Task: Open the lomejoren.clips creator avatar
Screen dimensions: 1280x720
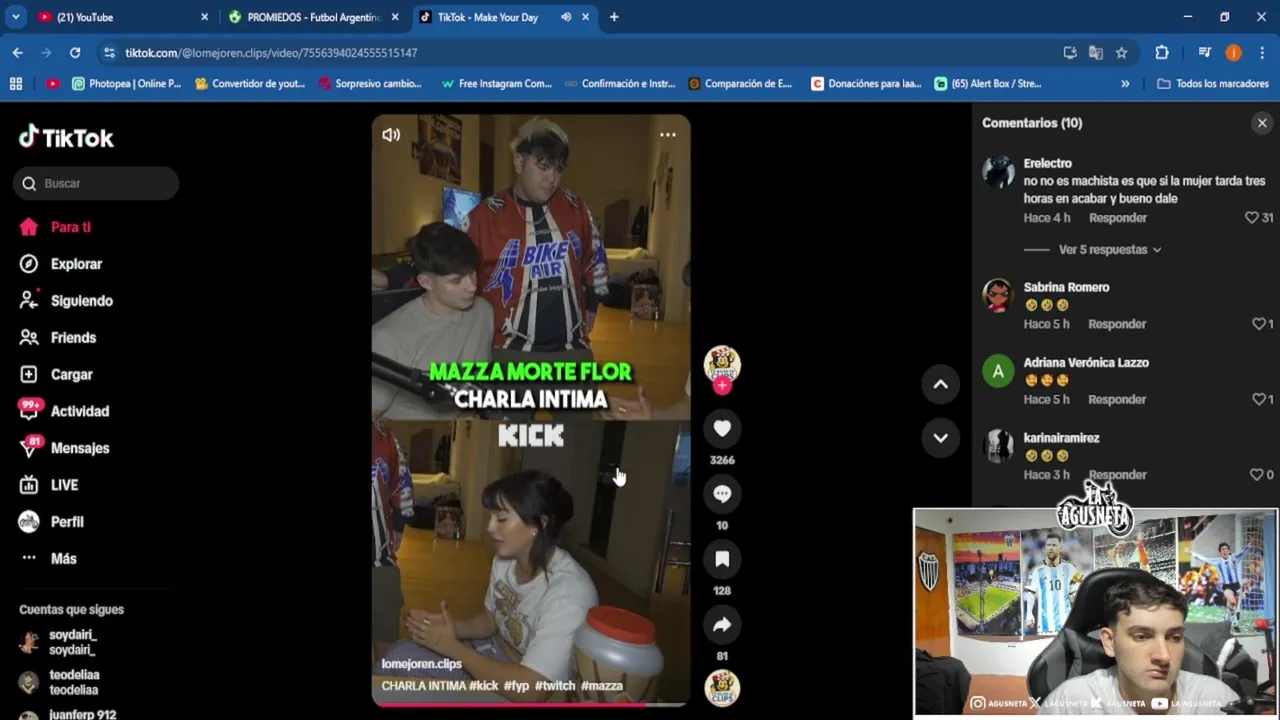Action: (x=722, y=364)
